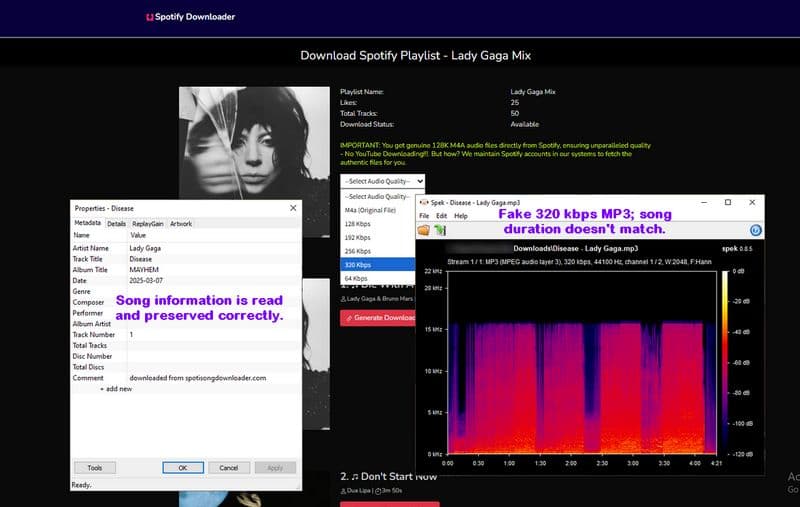Click the Spek app icon in title bar

423,202
